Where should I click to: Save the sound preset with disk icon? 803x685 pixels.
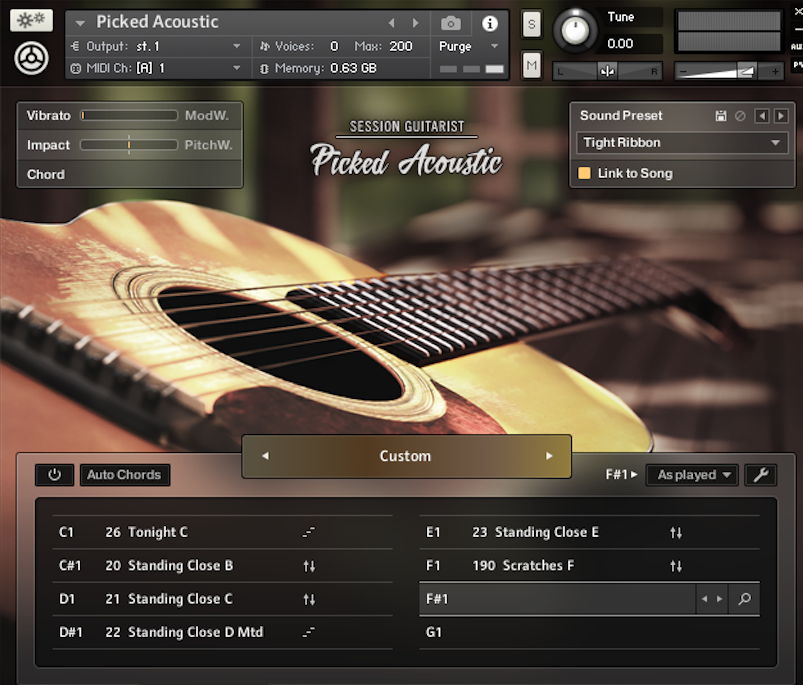click(x=721, y=116)
